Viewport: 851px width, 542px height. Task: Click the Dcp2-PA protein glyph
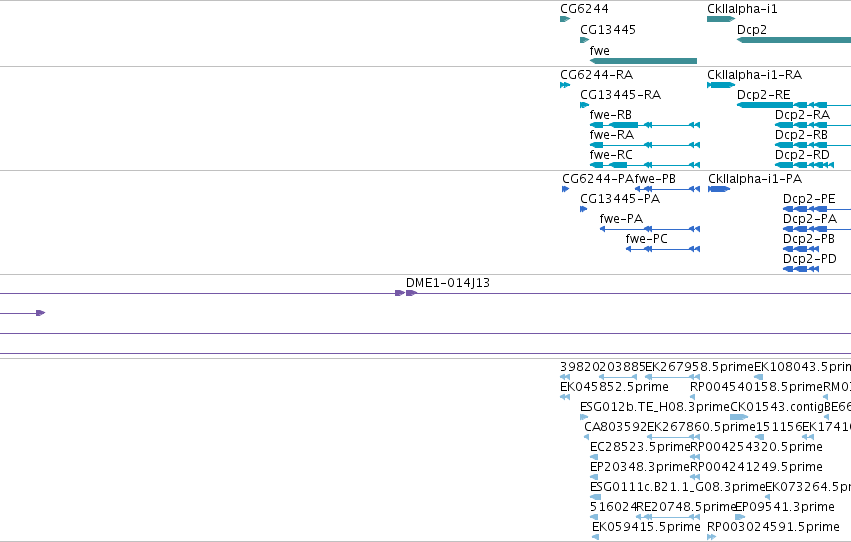click(x=817, y=229)
